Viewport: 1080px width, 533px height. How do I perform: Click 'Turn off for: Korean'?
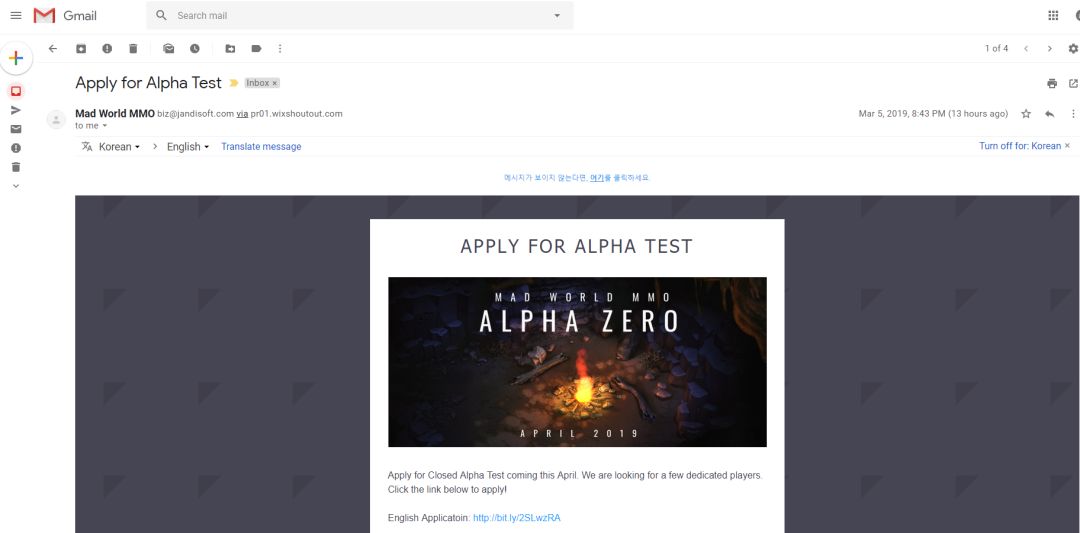pyautogui.click(x=1020, y=146)
